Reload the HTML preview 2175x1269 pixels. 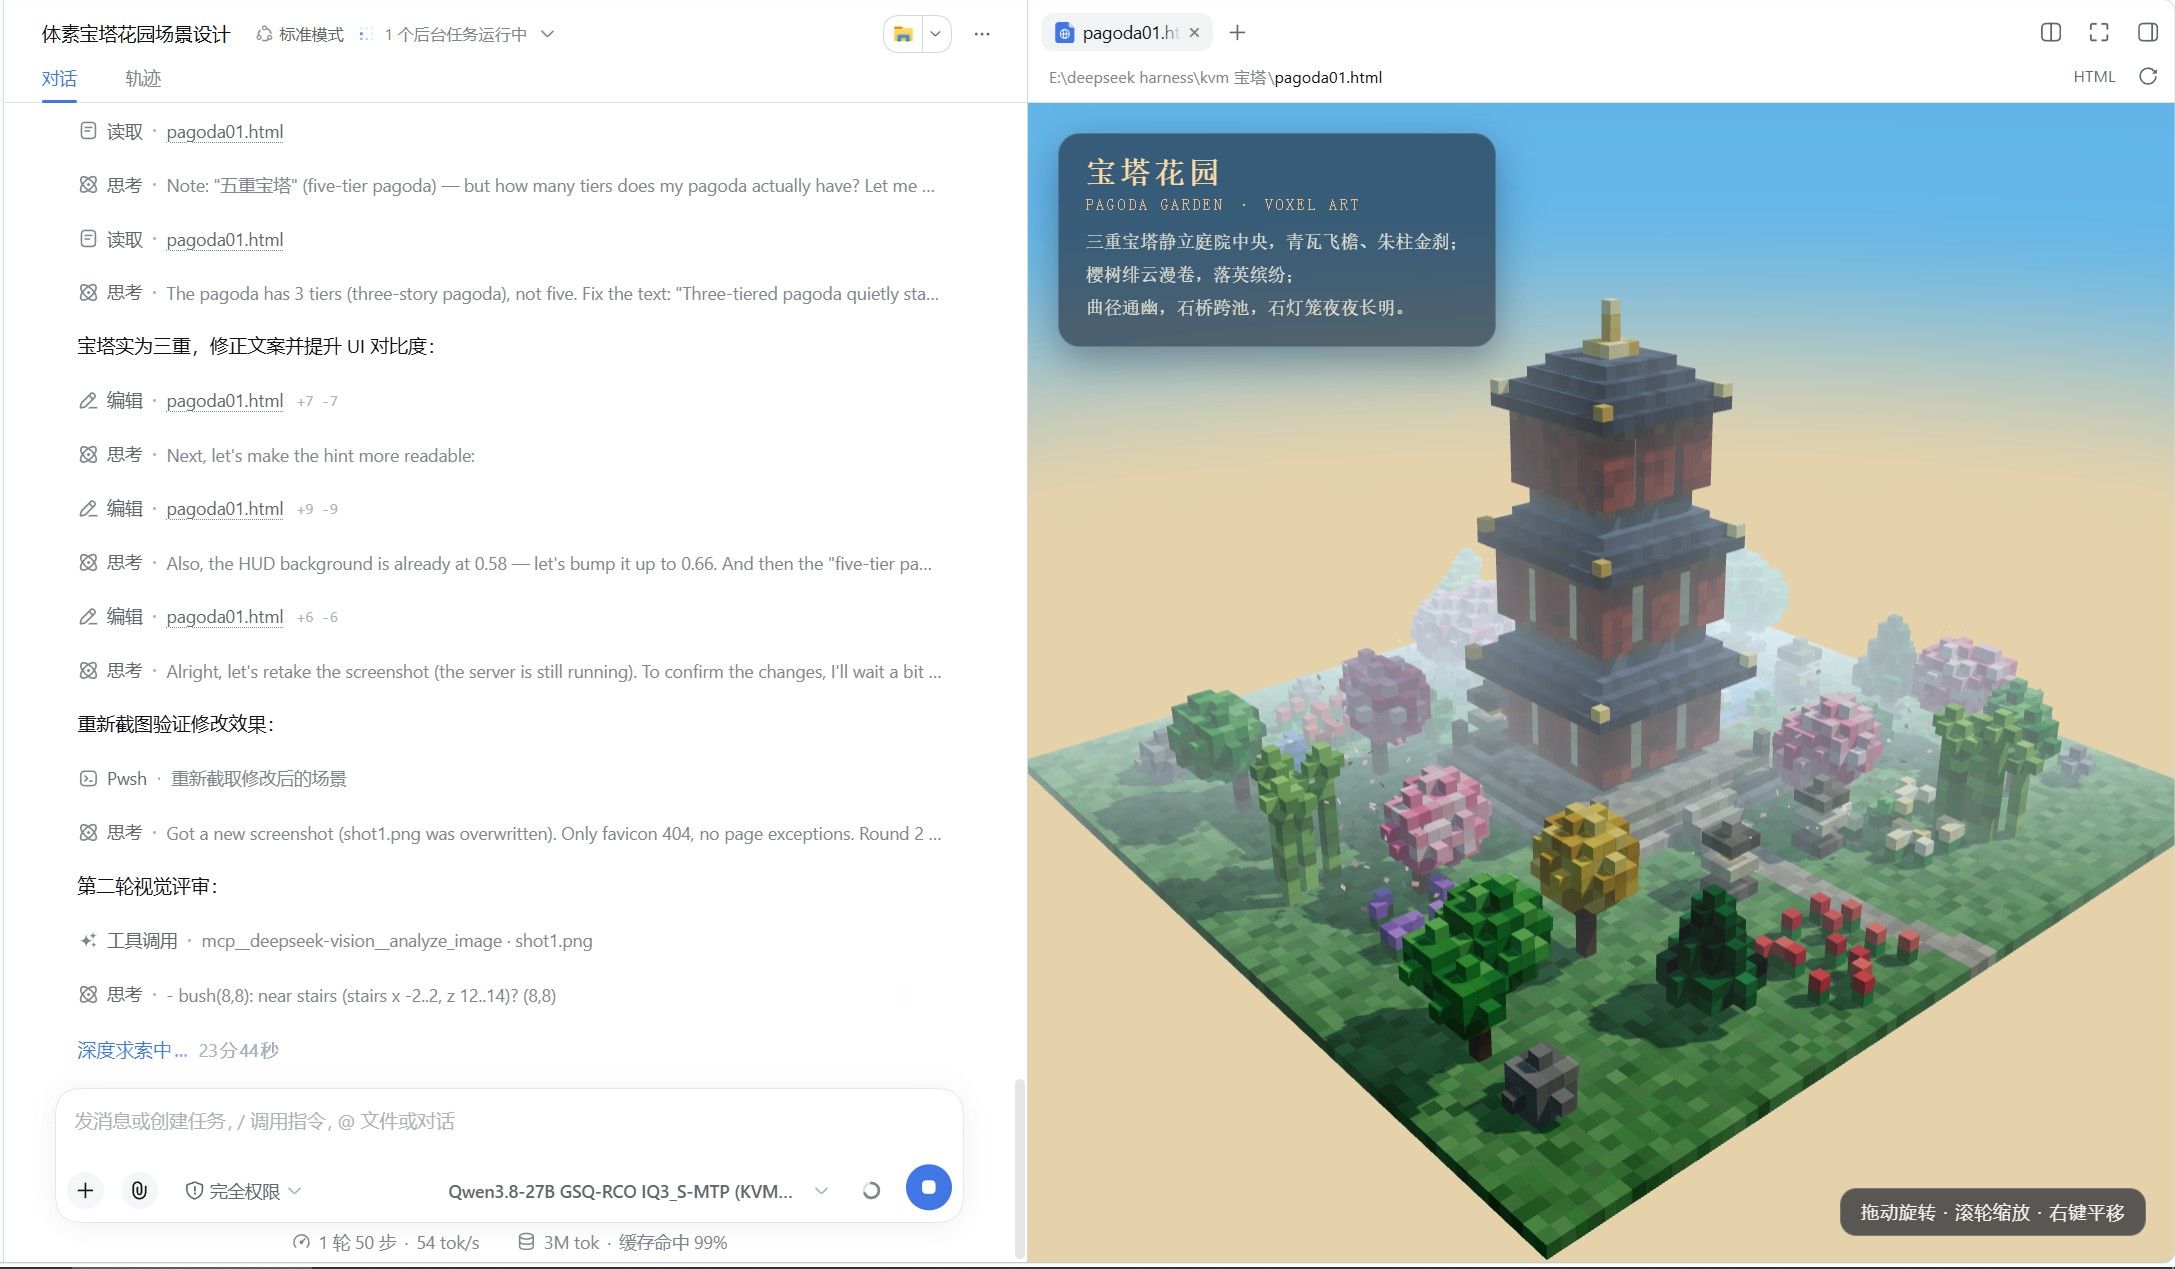pos(2147,77)
